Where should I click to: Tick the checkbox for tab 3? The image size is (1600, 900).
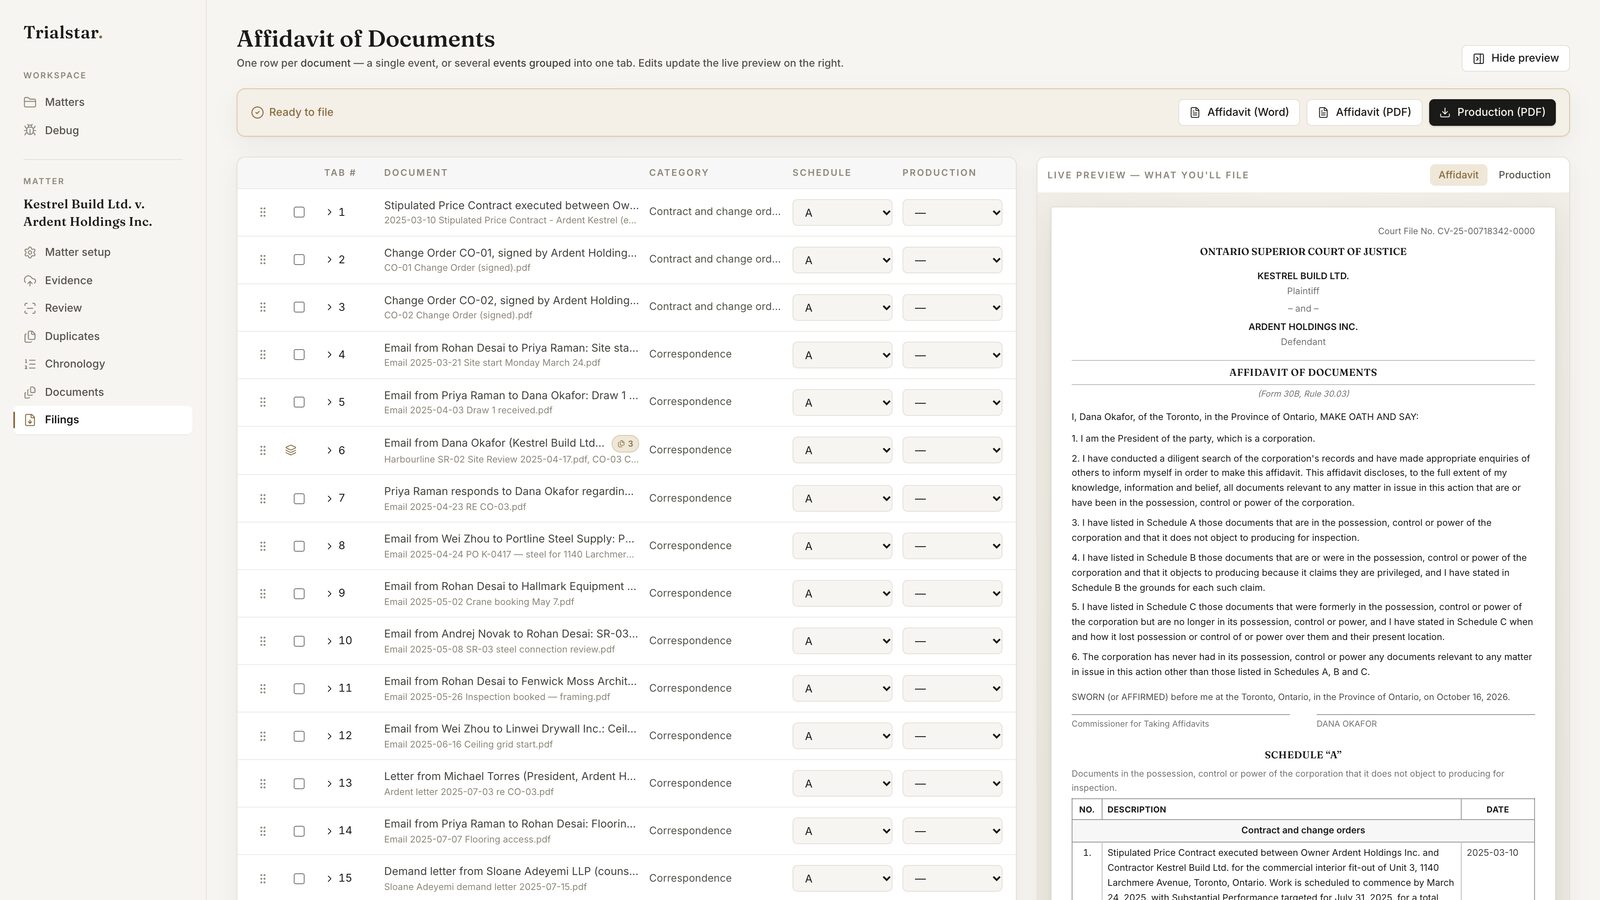(299, 307)
